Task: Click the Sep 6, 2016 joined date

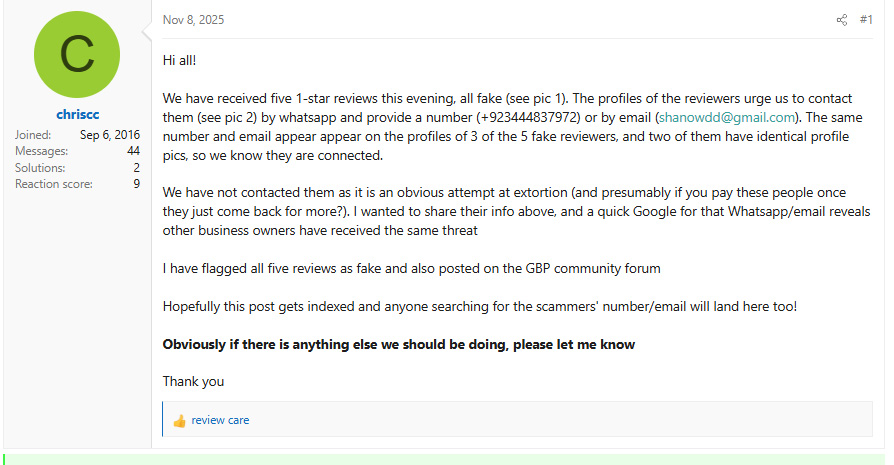Action: click(110, 135)
